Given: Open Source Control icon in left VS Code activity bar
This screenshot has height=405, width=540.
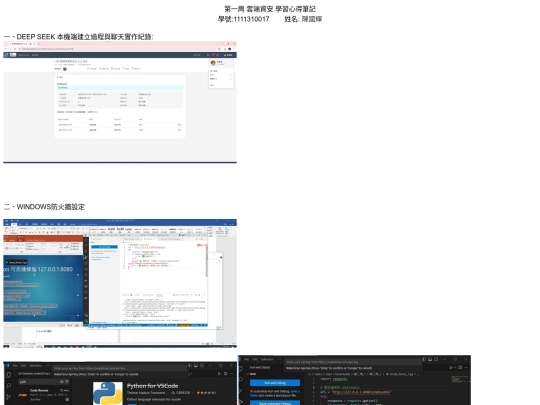Looking at the screenshot, I should (x=9, y=396).
